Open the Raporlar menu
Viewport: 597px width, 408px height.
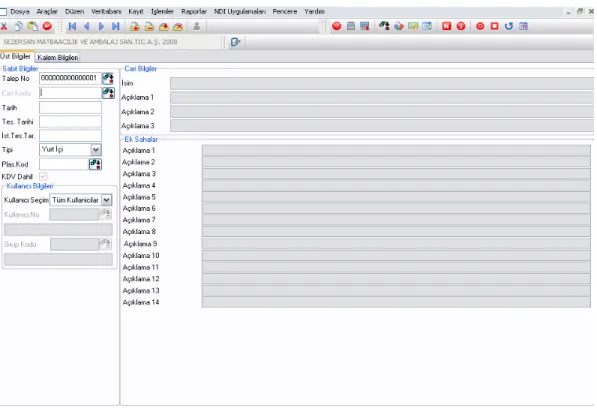194,11
